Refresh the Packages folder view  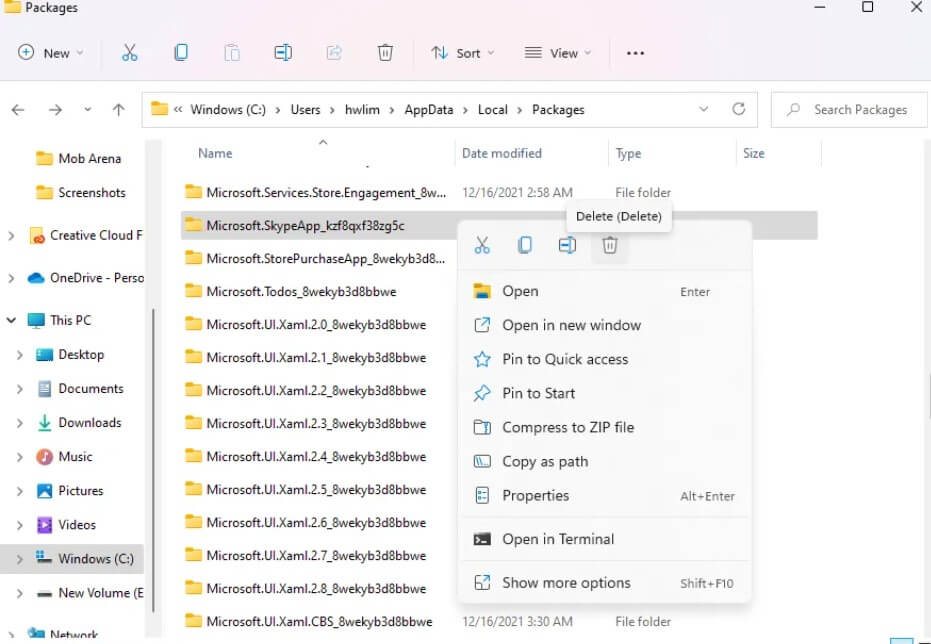coord(739,109)
